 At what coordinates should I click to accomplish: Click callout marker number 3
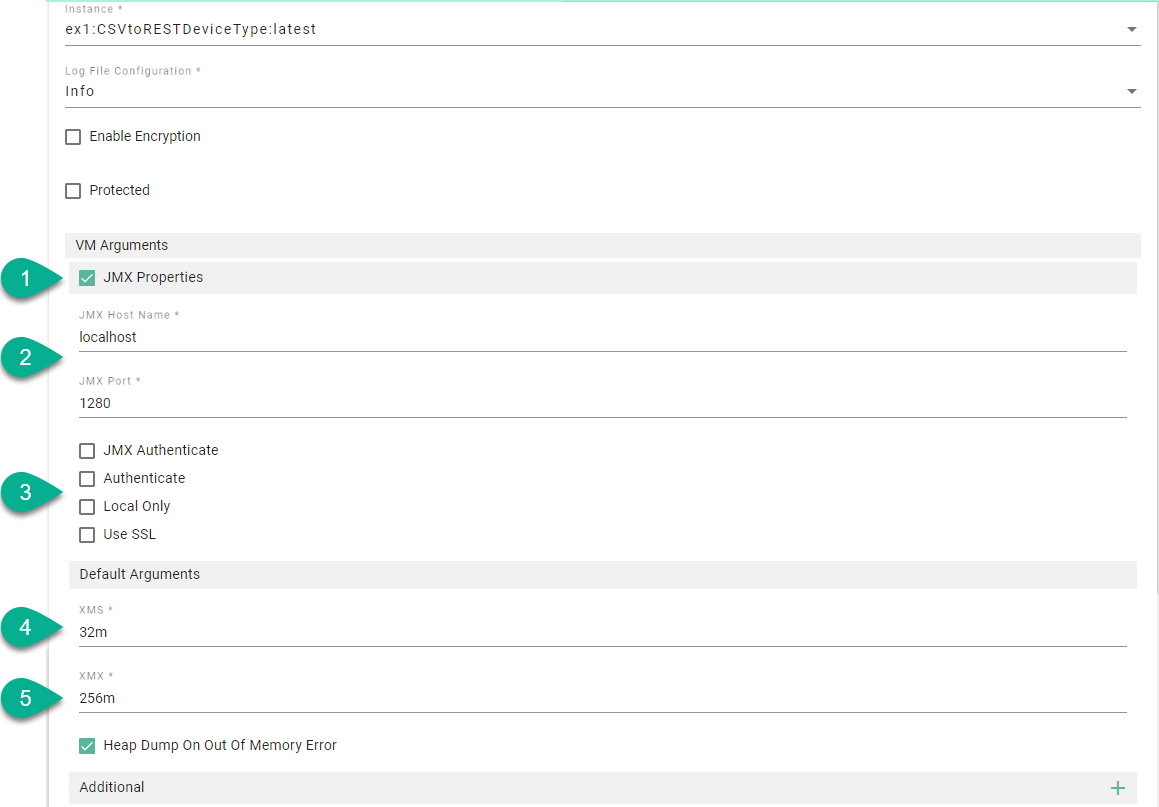[27, 492]
